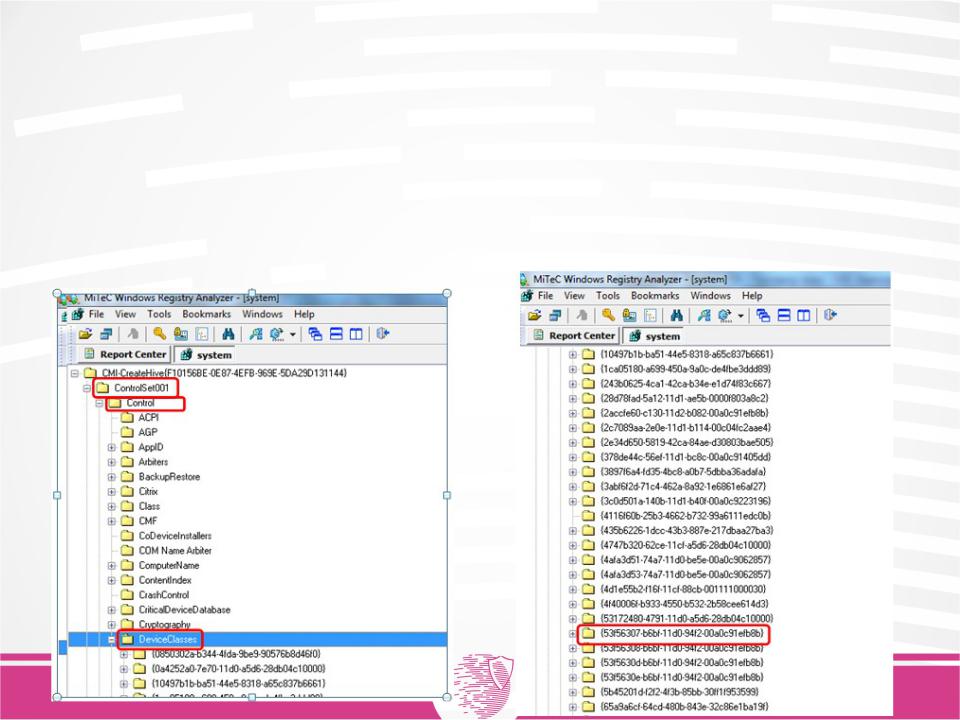Open the Bookmarks menu in left window

pyautogui.click(x=206, y=314)
